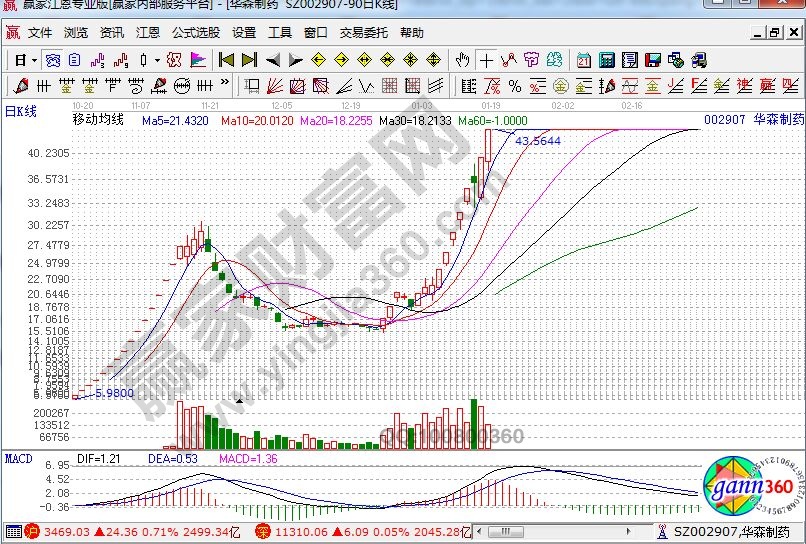Viewport: 806px width, 544px height.
Task: Open the 公式选股 menu
Action: [x=195, y=32]
